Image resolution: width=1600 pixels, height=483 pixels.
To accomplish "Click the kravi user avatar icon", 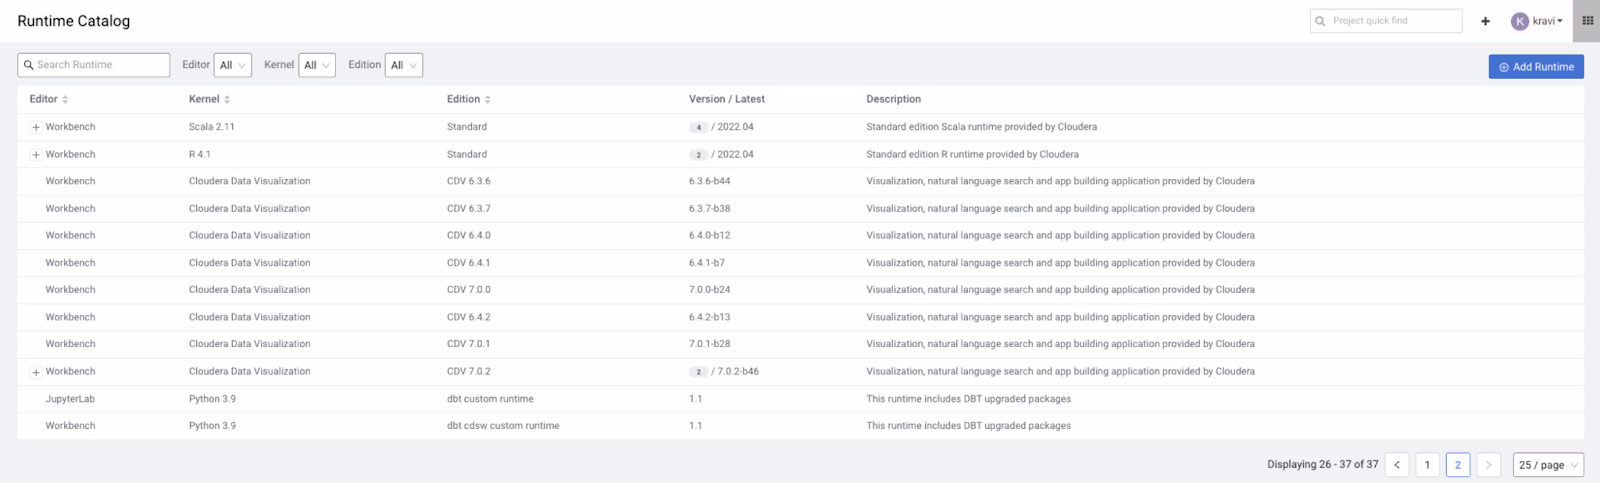I will [1520, 21].
